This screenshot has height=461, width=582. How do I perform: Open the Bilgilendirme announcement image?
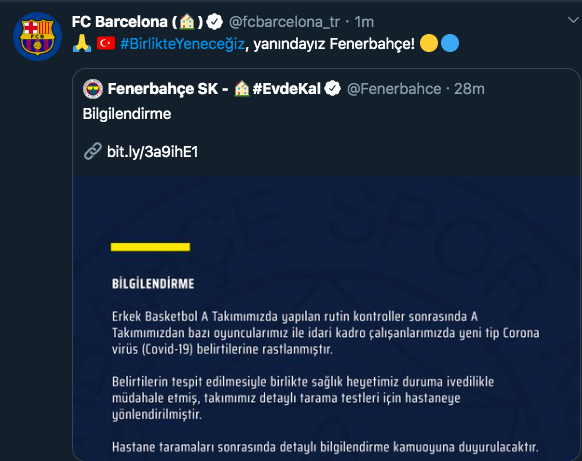tap(326, 318)
